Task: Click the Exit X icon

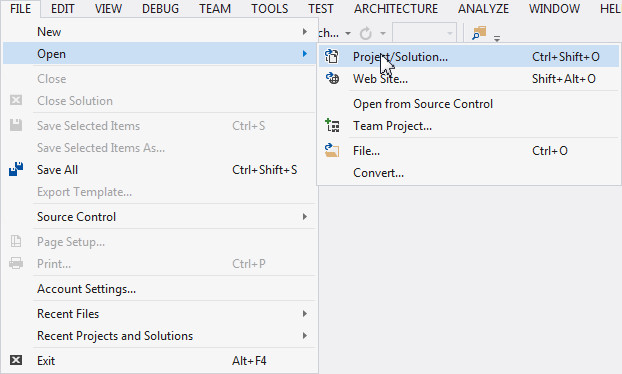Action: (16, 360)
